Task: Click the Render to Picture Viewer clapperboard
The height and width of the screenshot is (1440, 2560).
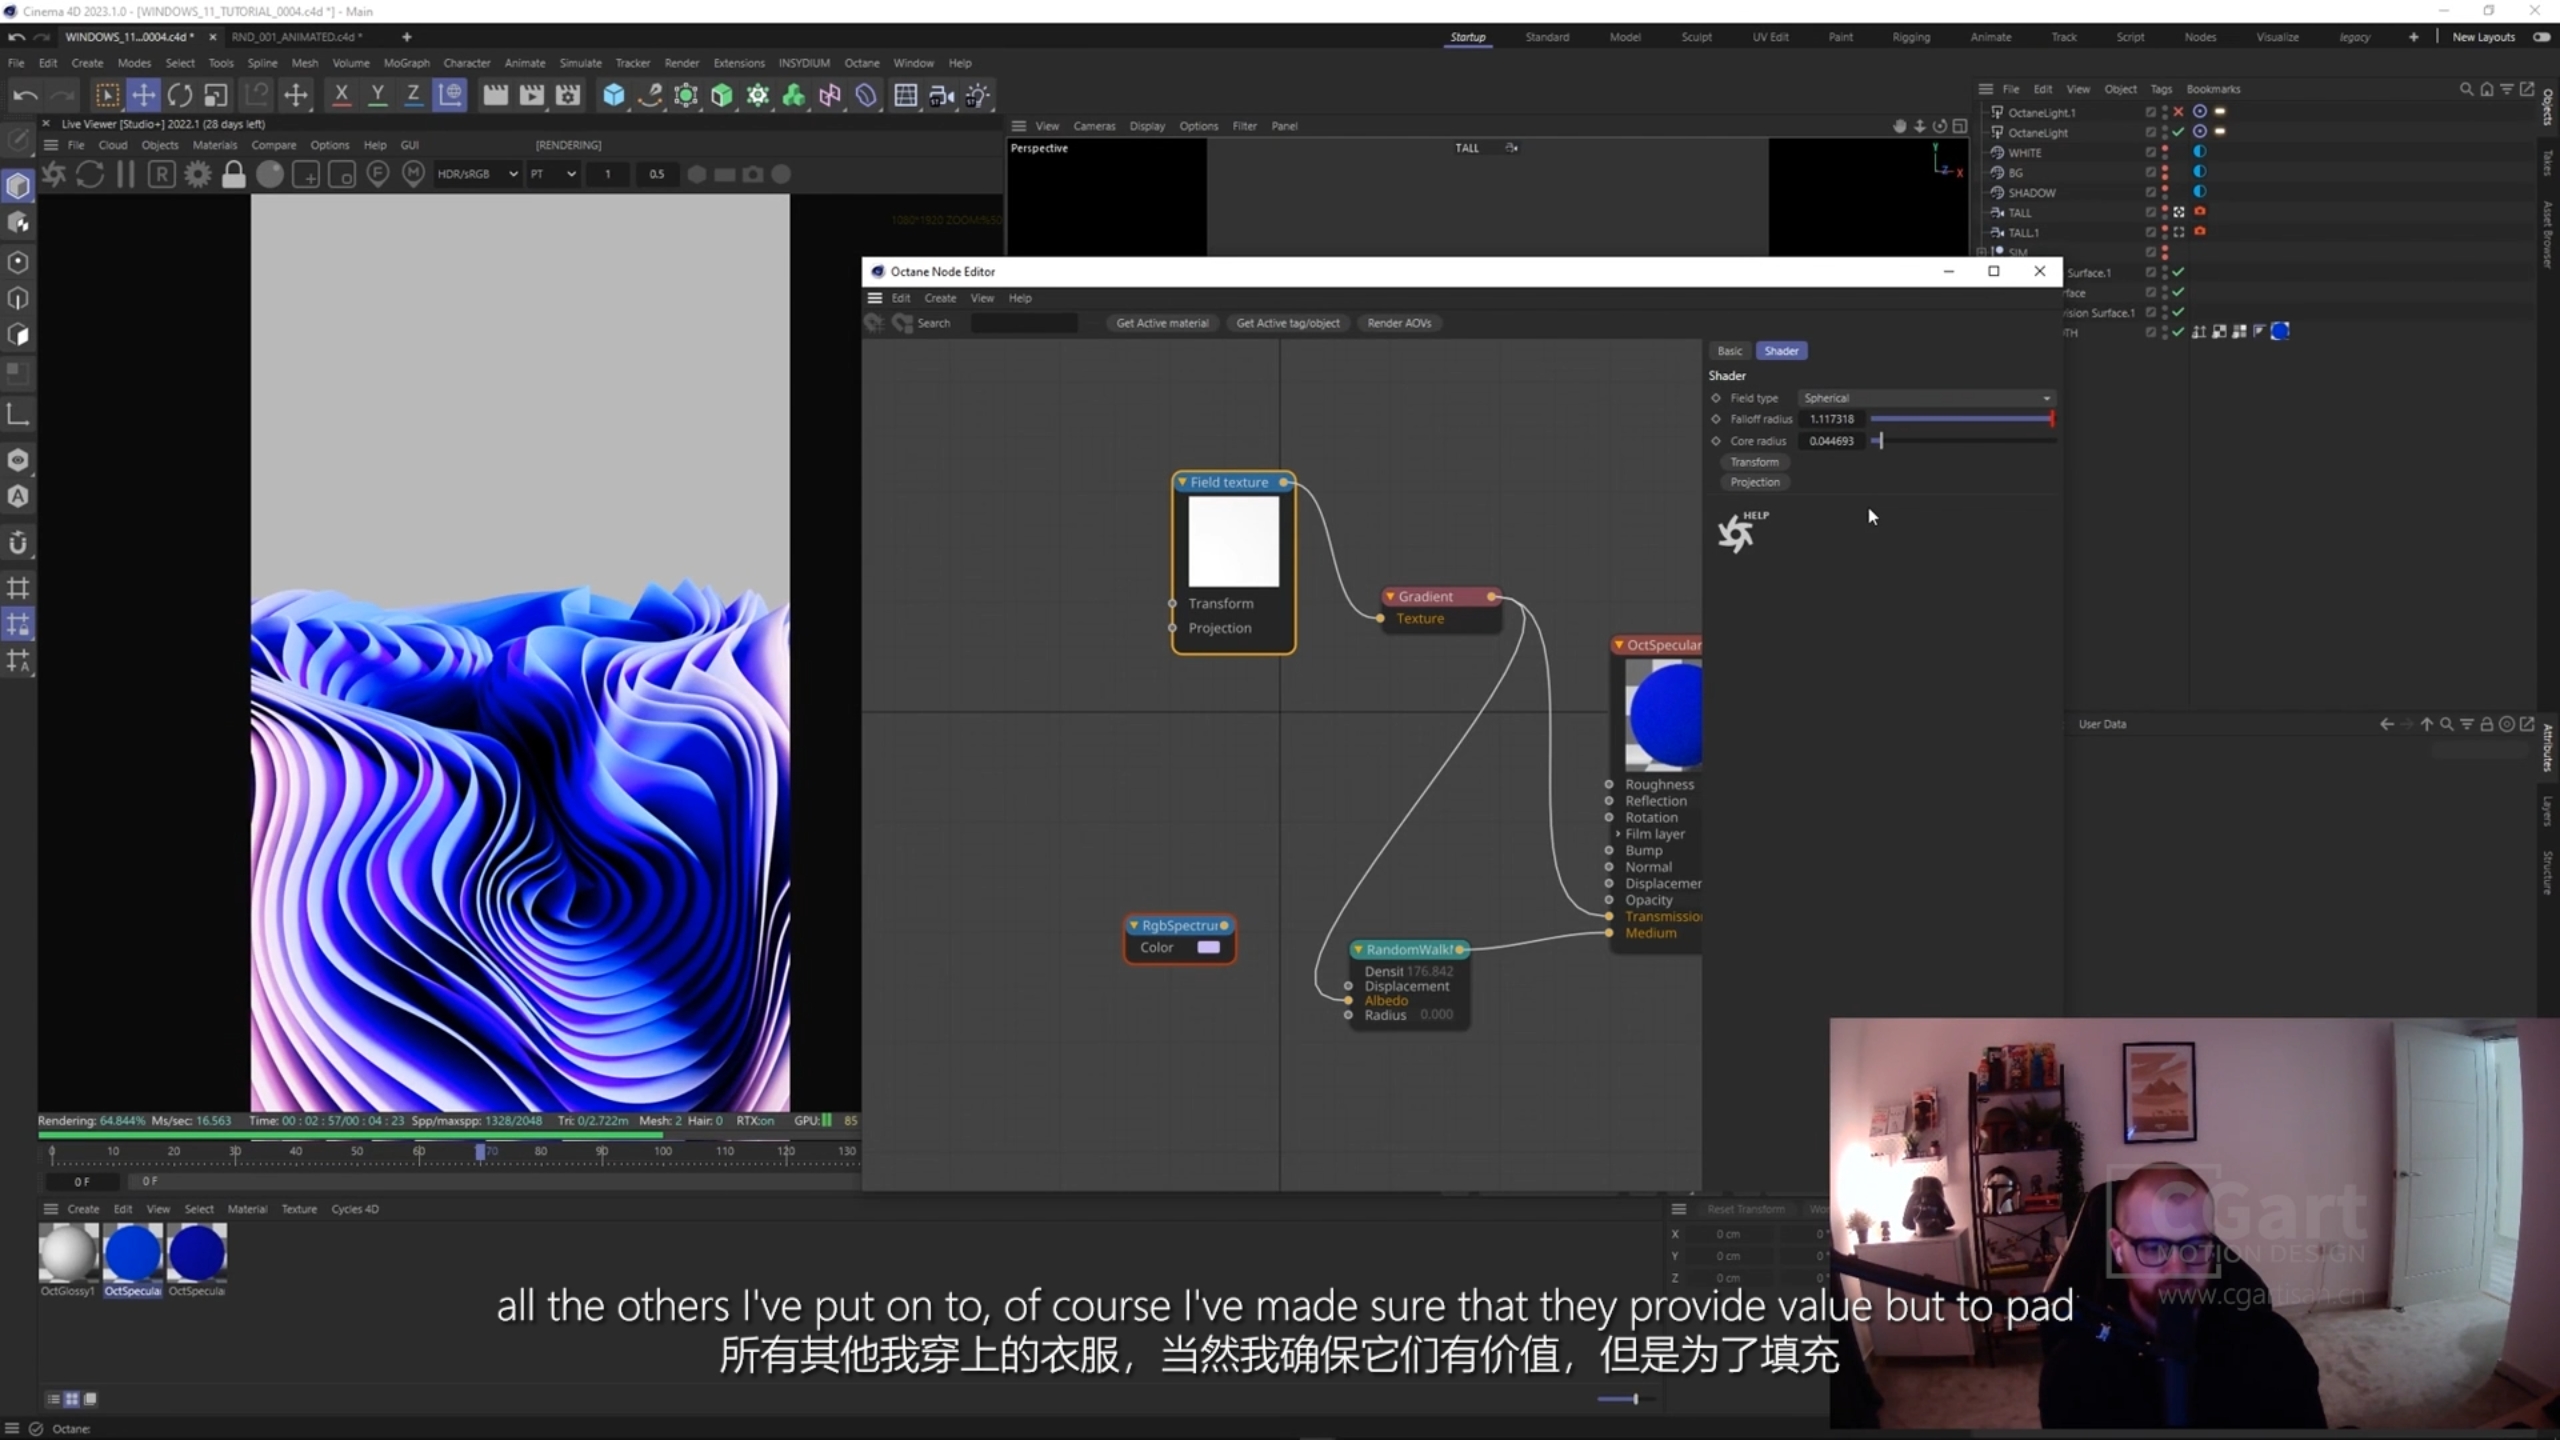Action: [x=532, y=95]
